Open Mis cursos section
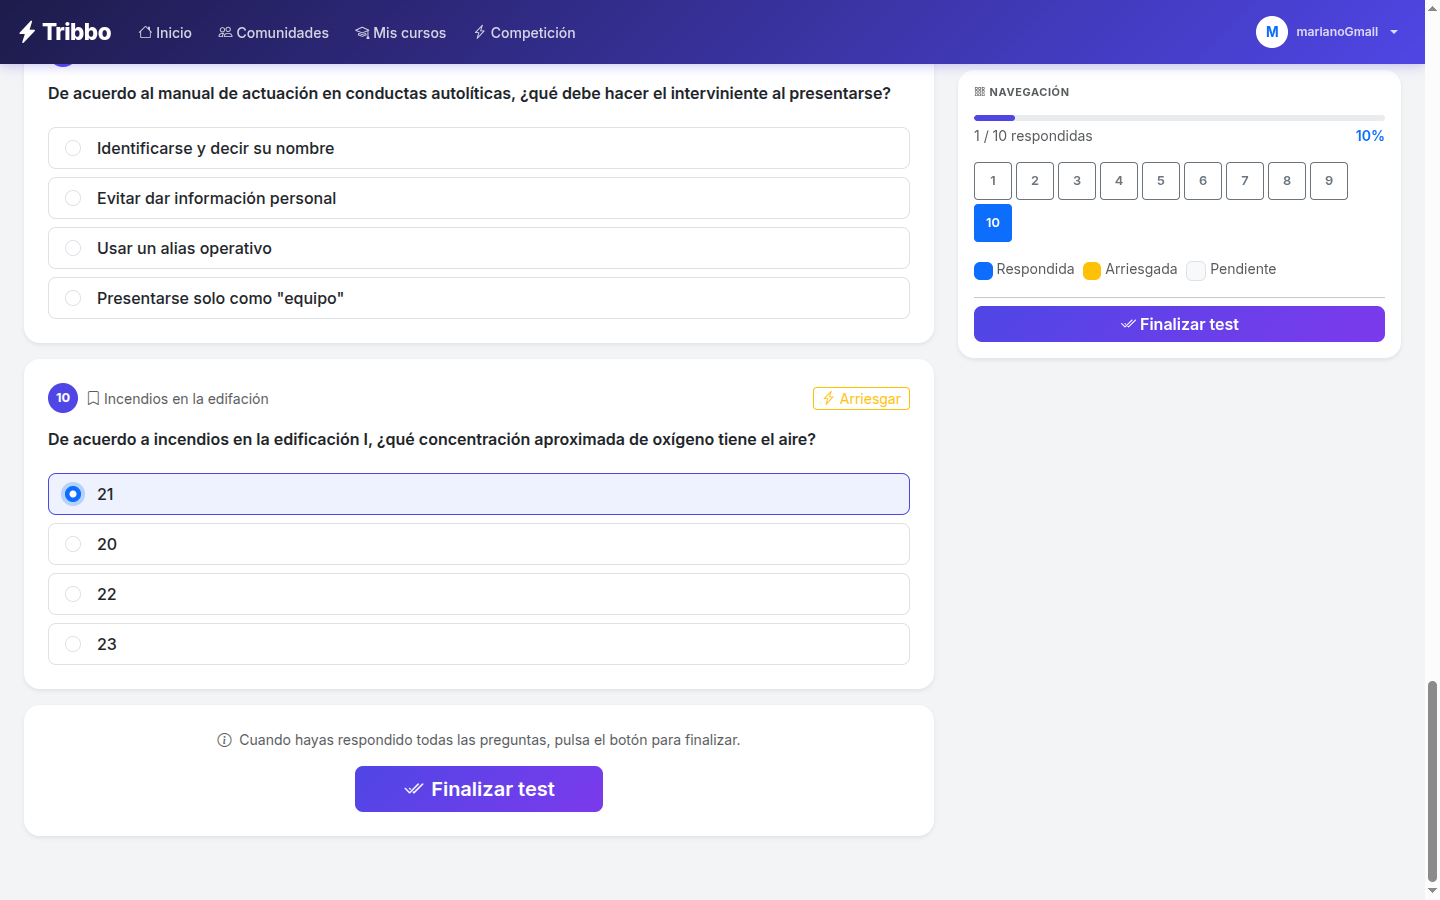The width and height of the screenshot is (1440, 900). pyautogui.click(x=400, y=32)
